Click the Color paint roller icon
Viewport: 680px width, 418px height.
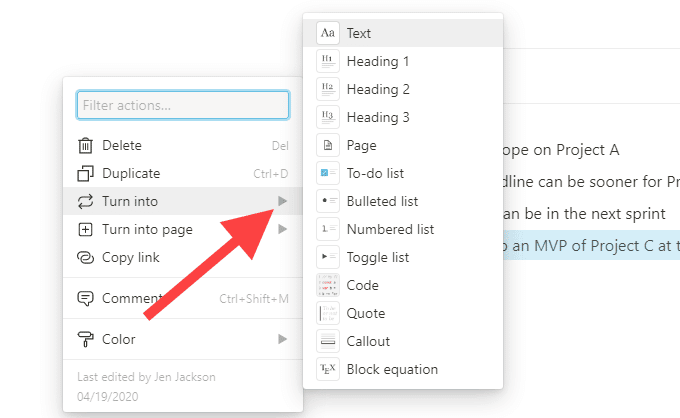[85, 339]
